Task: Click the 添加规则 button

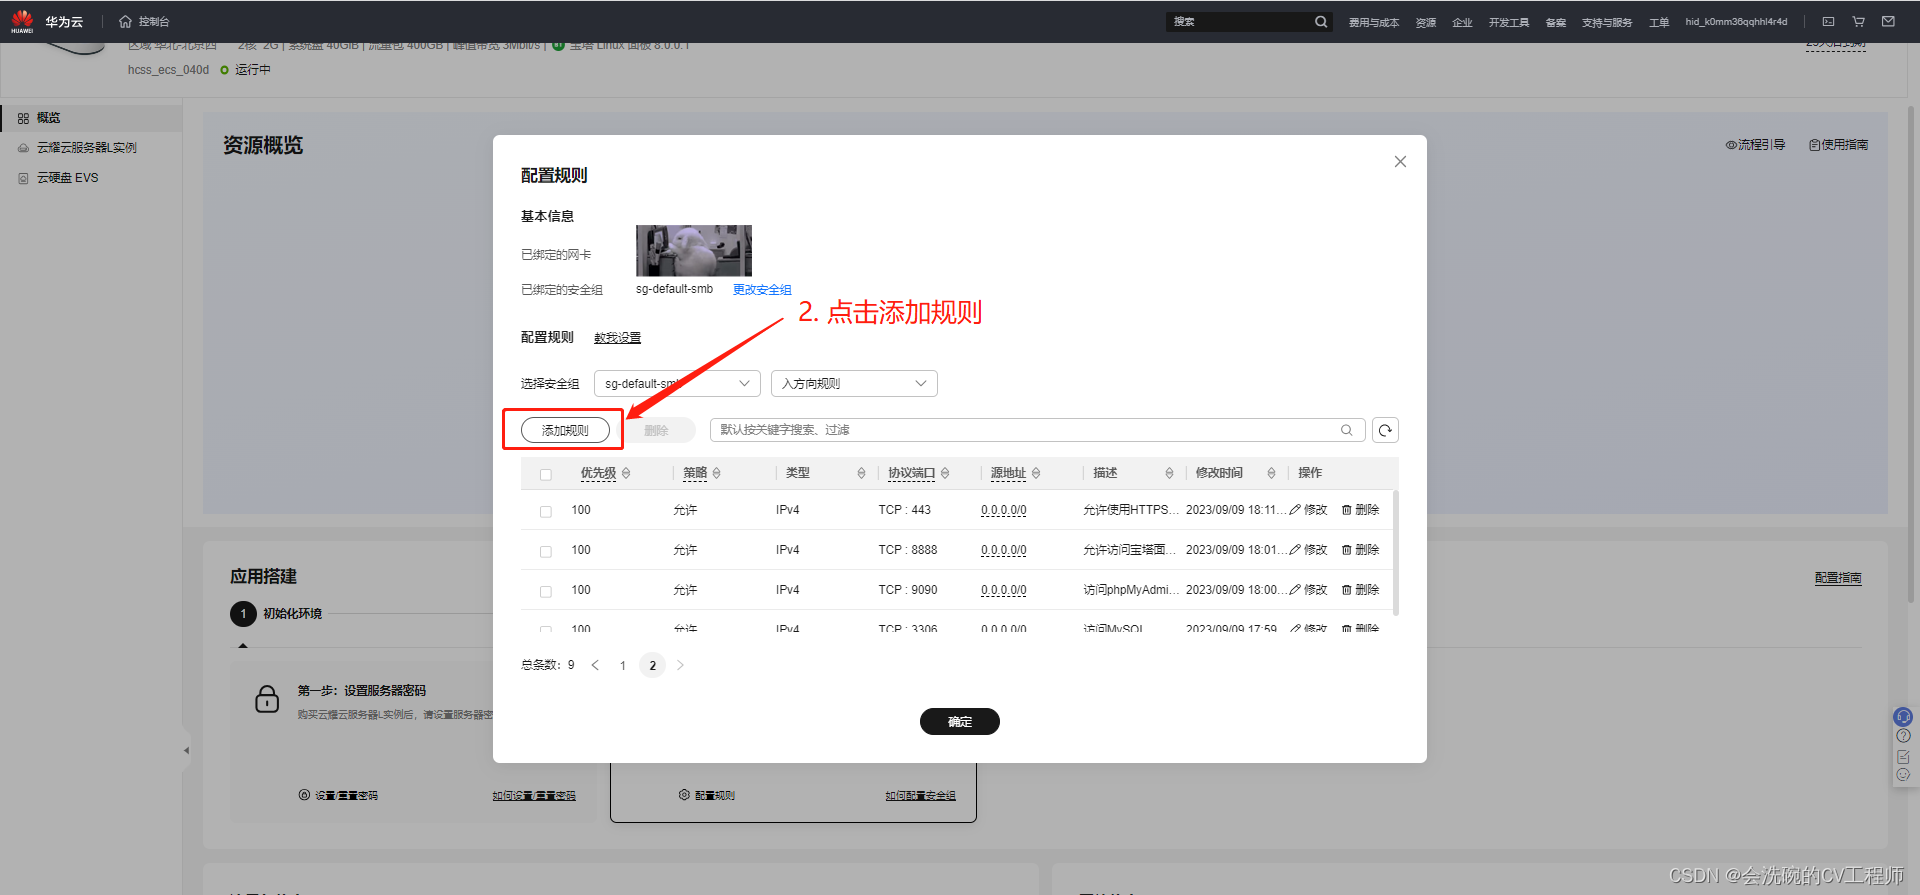Action: [x=565, y=430]
